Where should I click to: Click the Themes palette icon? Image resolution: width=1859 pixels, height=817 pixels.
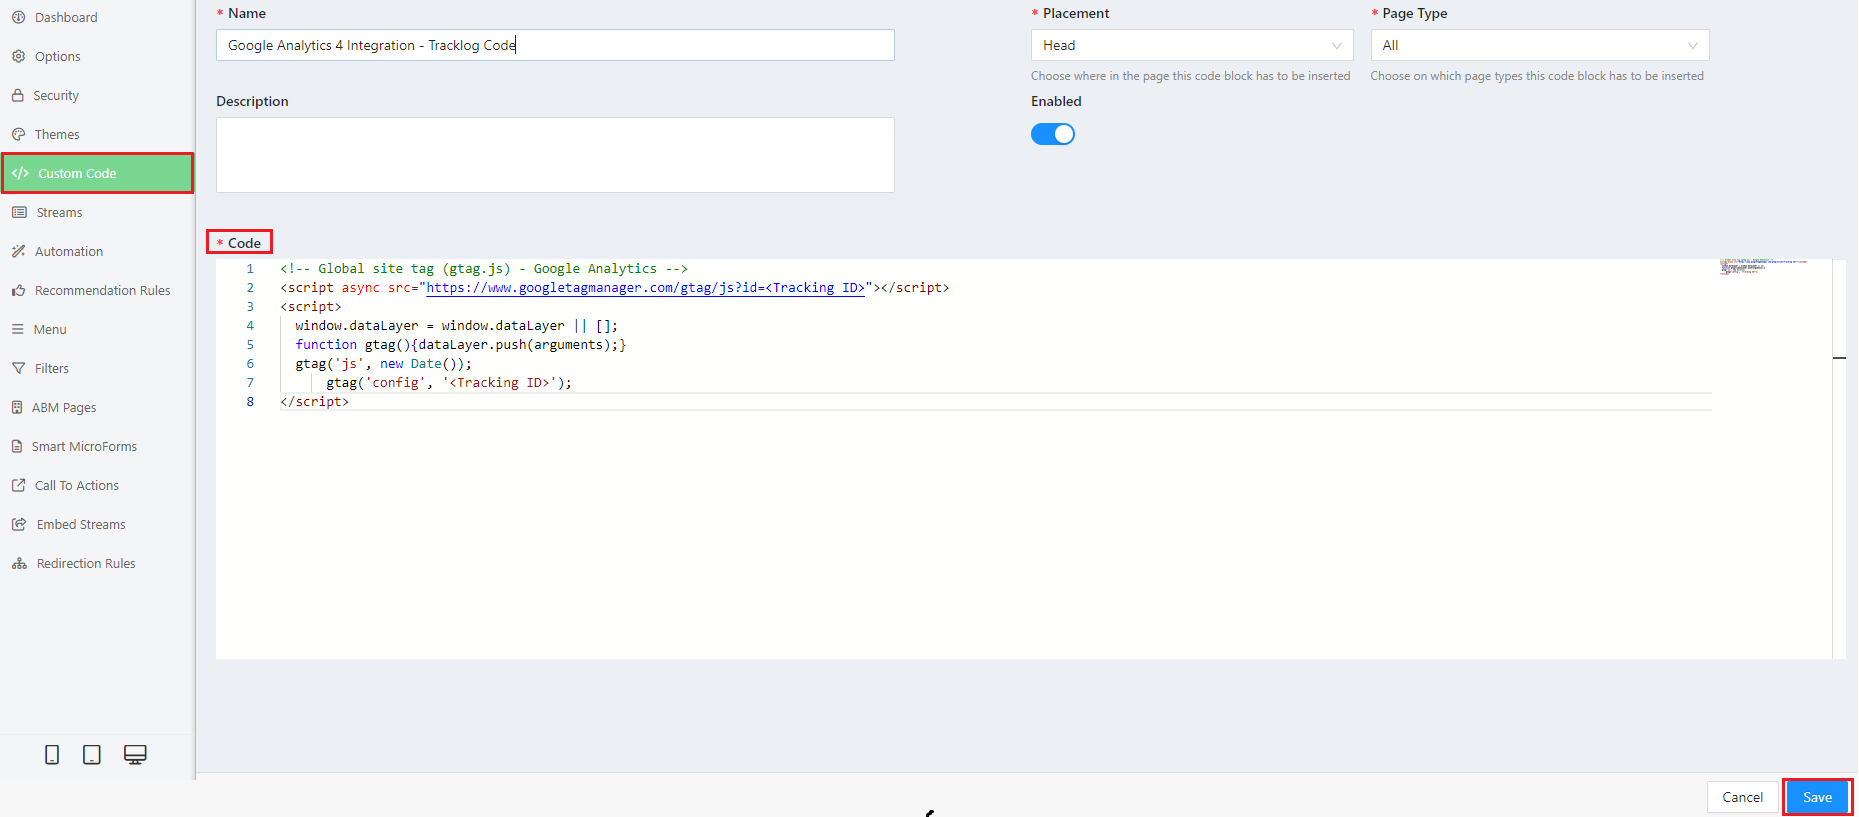[x=18, y=134]
